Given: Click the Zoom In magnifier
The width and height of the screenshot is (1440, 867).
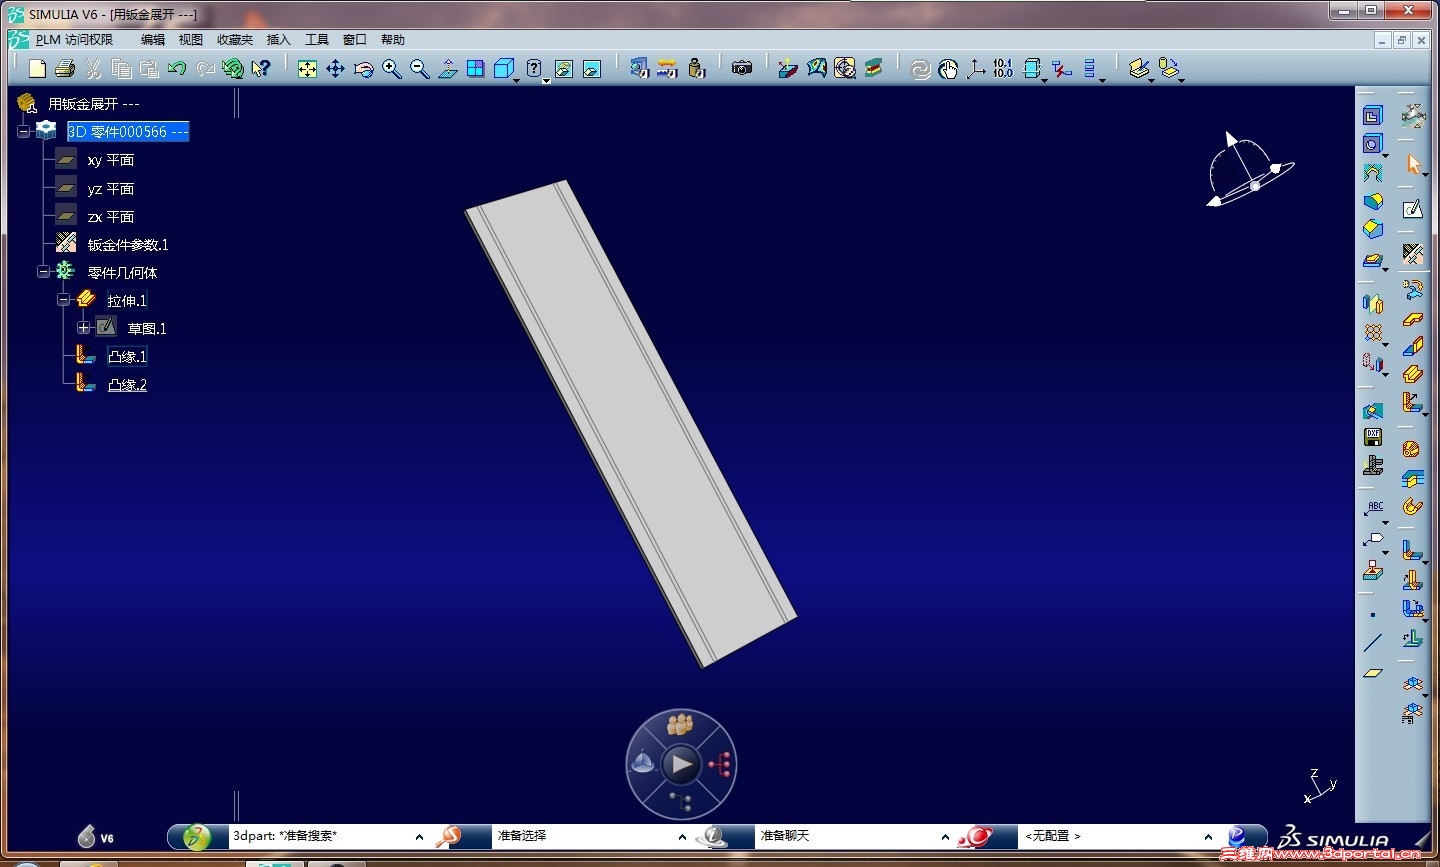Looking at the screenshot, I should pos(391,68).
